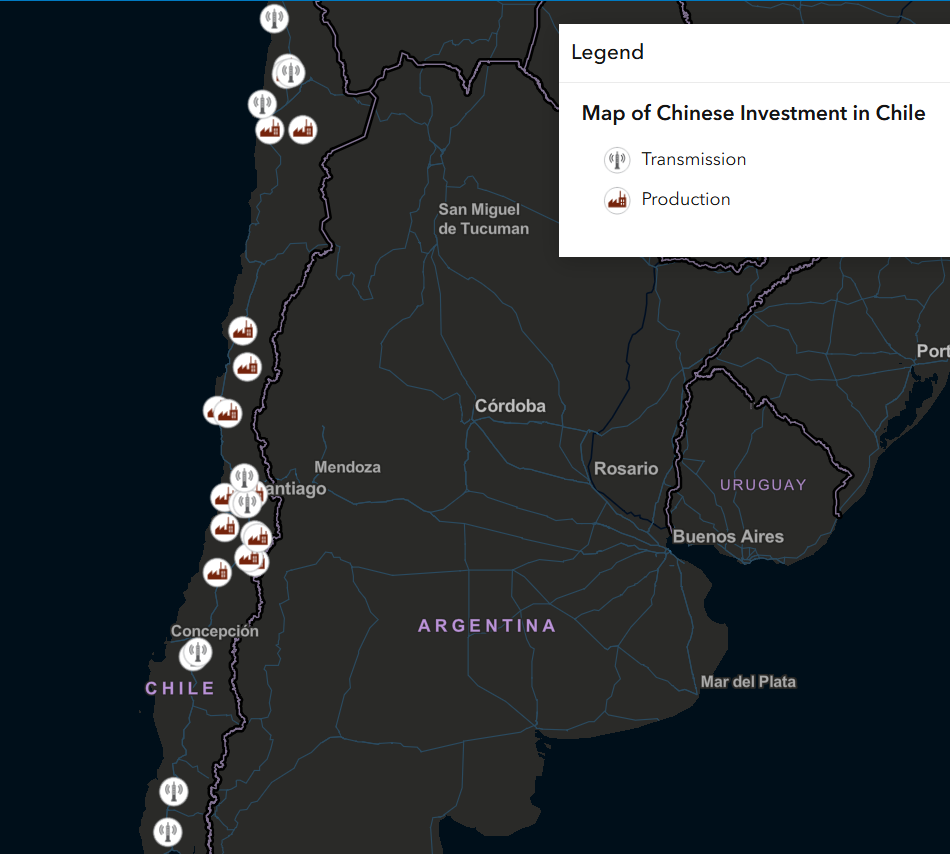Image resolution: width=950 pixels, height=854 pixels.
Task: Select the bottommost transmission marker in southern Chile
Action: coord(168,832)
